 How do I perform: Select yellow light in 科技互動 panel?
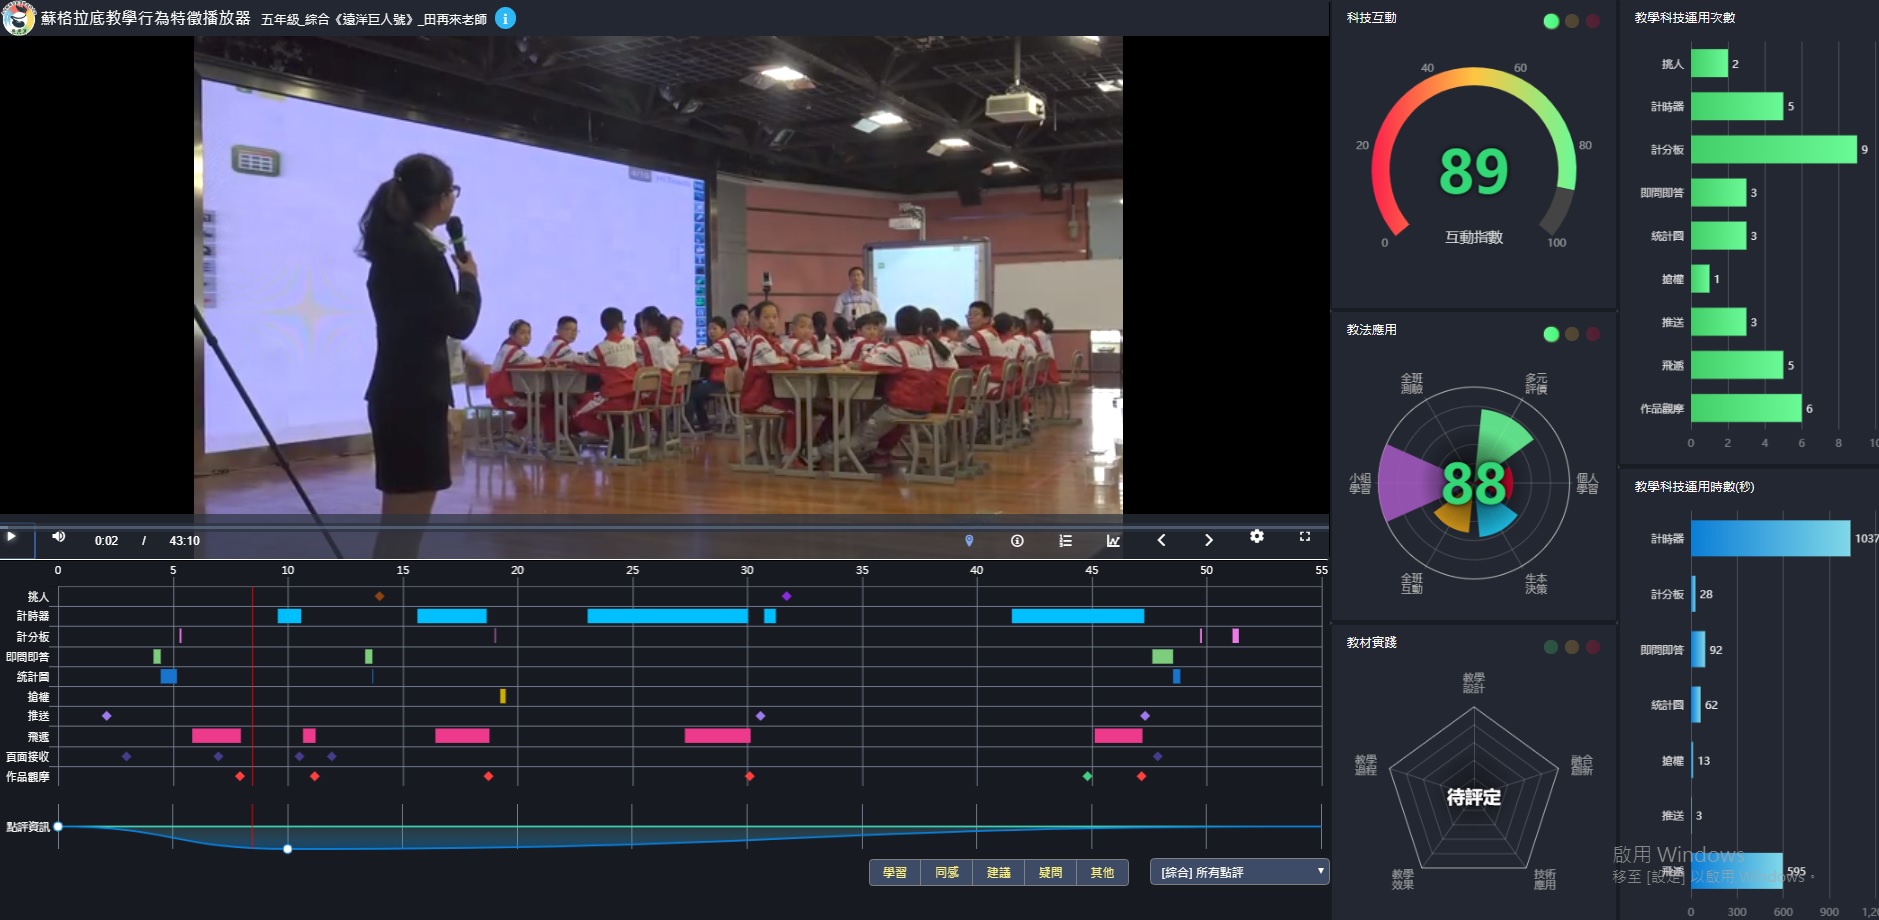(1572, 21)
